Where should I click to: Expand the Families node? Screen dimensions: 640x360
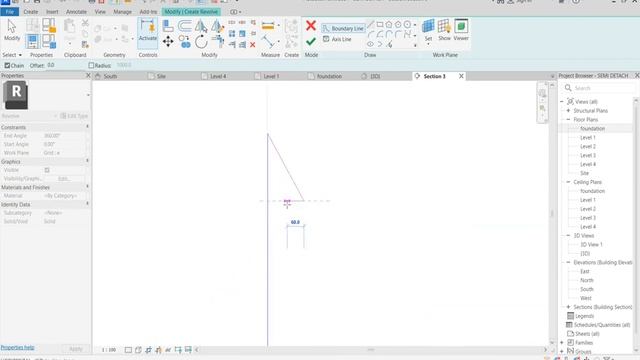click(x=562, y=342)
